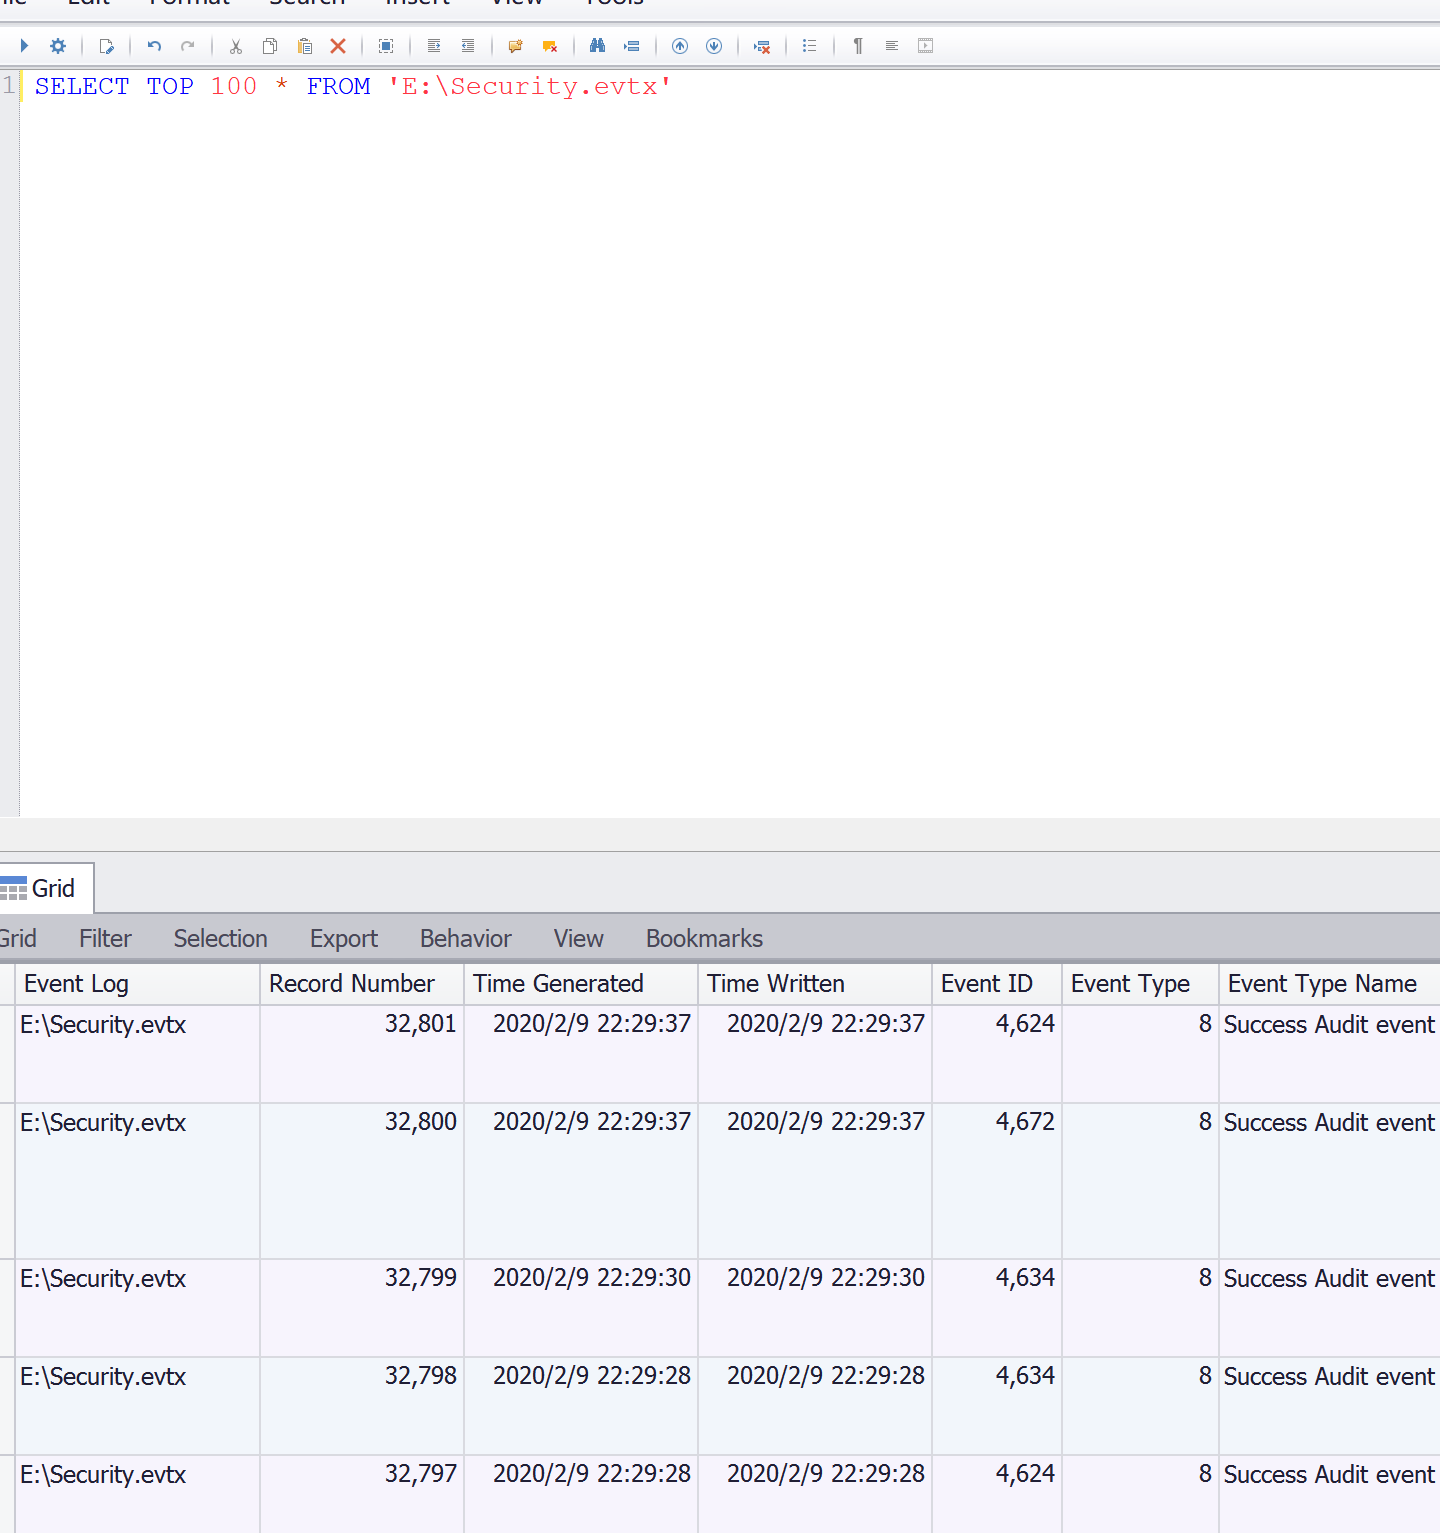This screenshot has width=1440, height=1533.
Task: Select cell with record number 32,799
Action: [420, 1278]
